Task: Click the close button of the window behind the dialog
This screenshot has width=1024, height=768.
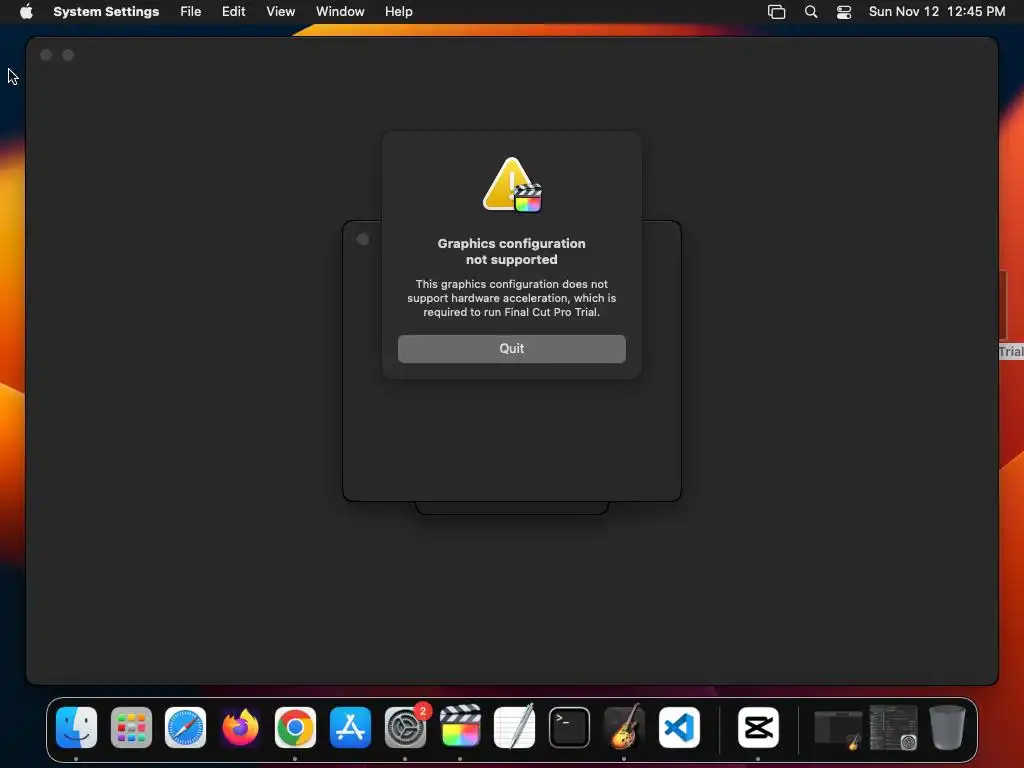Action: (363, 240)
